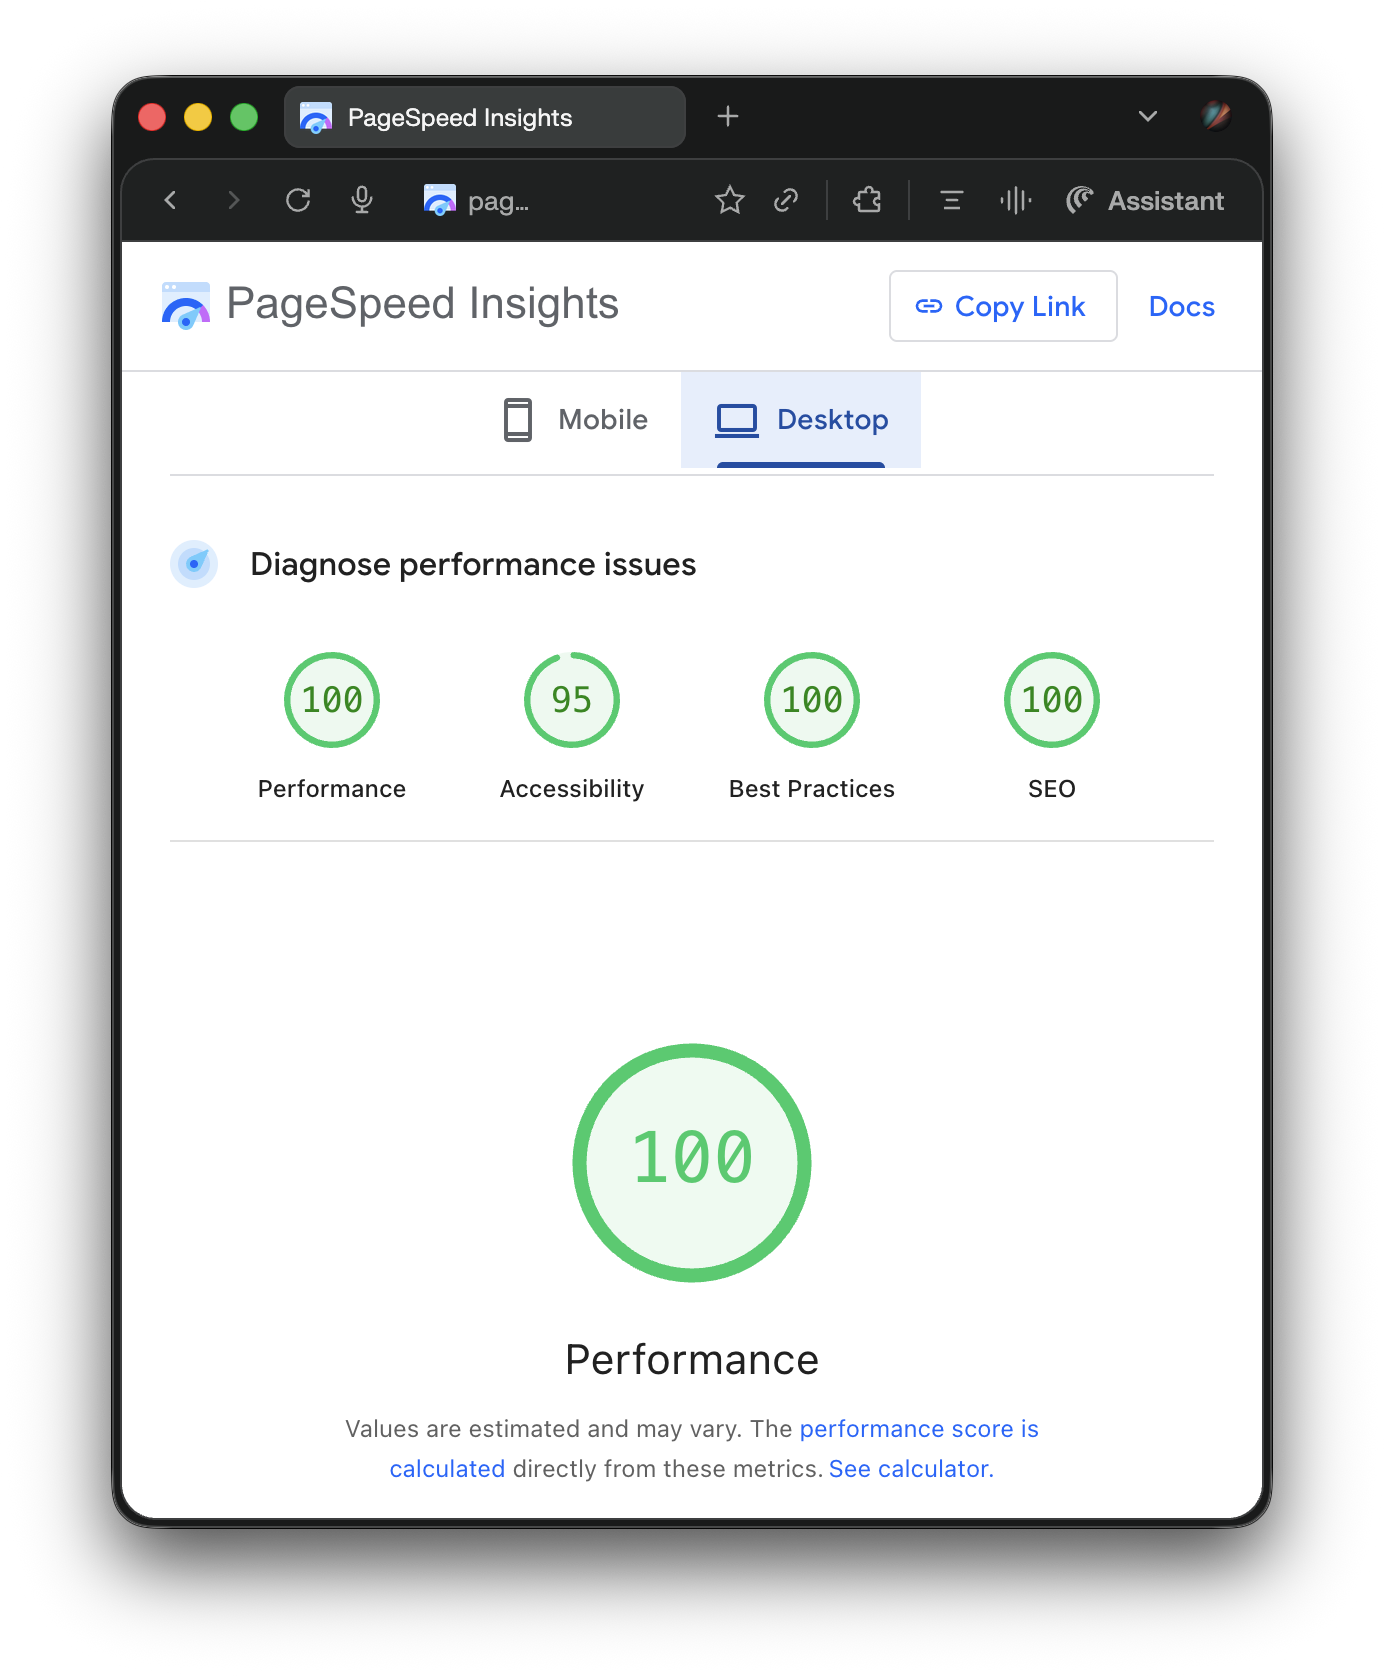Open the reader lines icon in the toolbar

tap(951, 201)
